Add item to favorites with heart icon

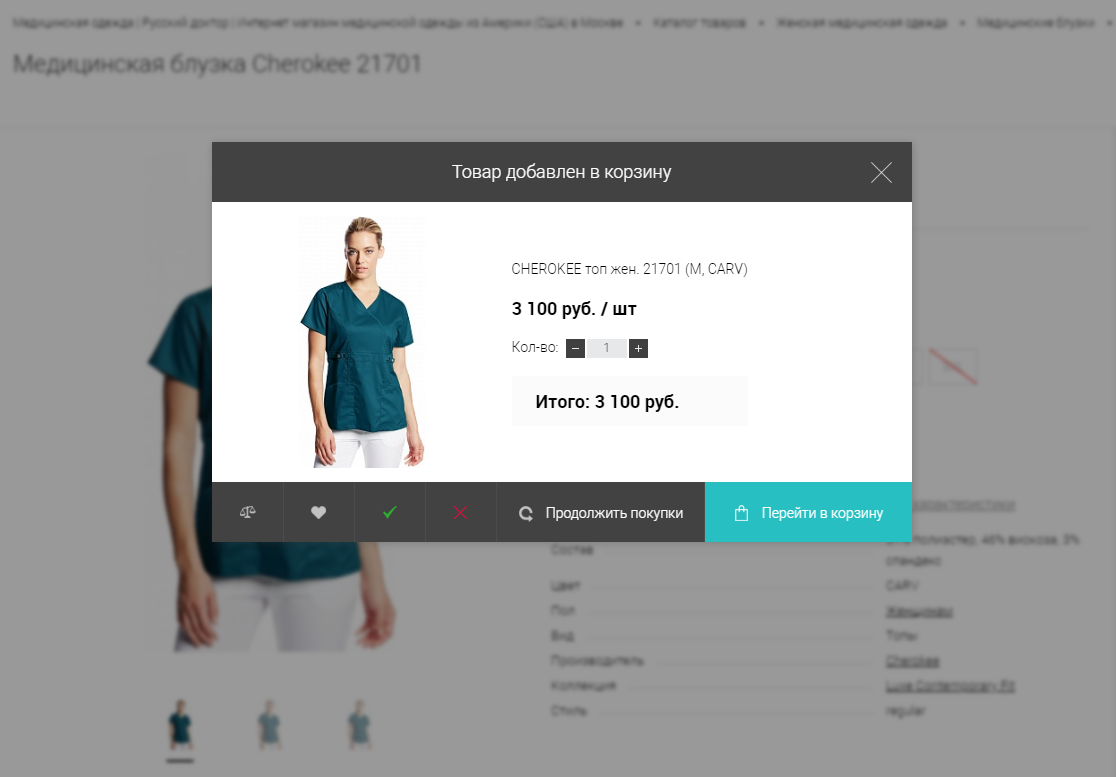coord(319,512)
